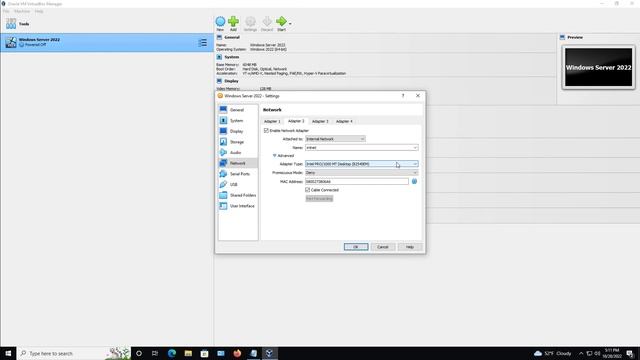
Task: Switch to the Adapter 4 tab
Action: coord(344,121)
